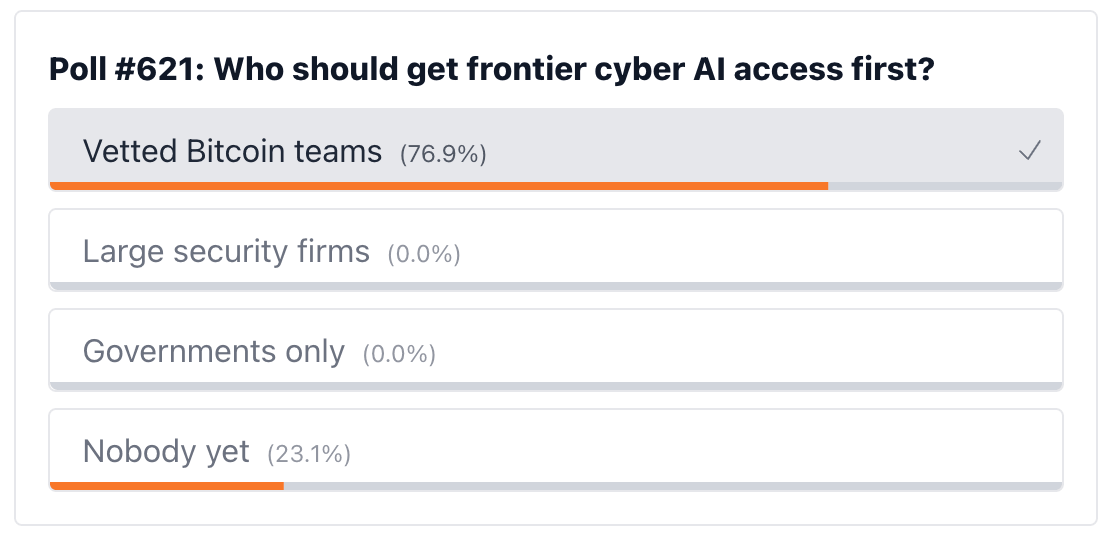
Task: Click the checkmark on Vetted Bitcoin teams
Action: (1029, 151)
